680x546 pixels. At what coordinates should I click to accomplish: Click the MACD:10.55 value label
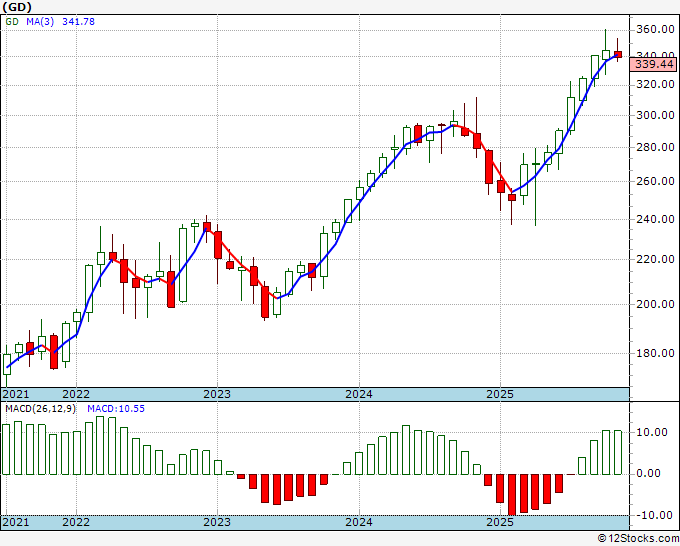(116, 409)
